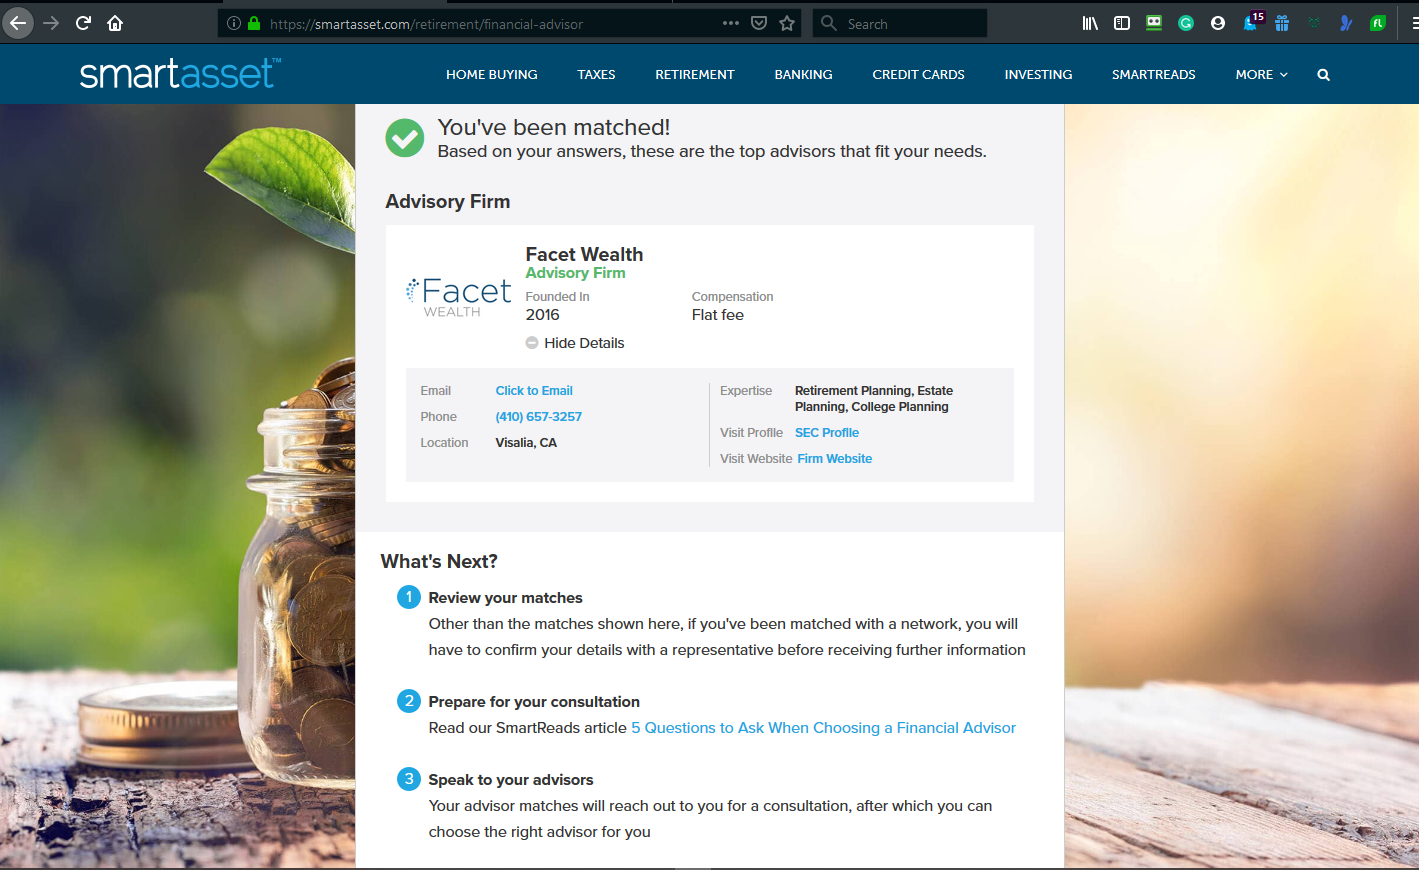Show the sidebar panel icon

pos(1122,23)
